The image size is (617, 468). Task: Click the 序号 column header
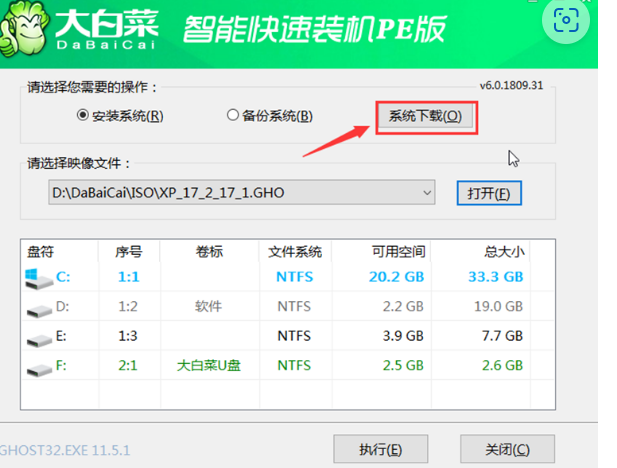click(x=129, y=251)
